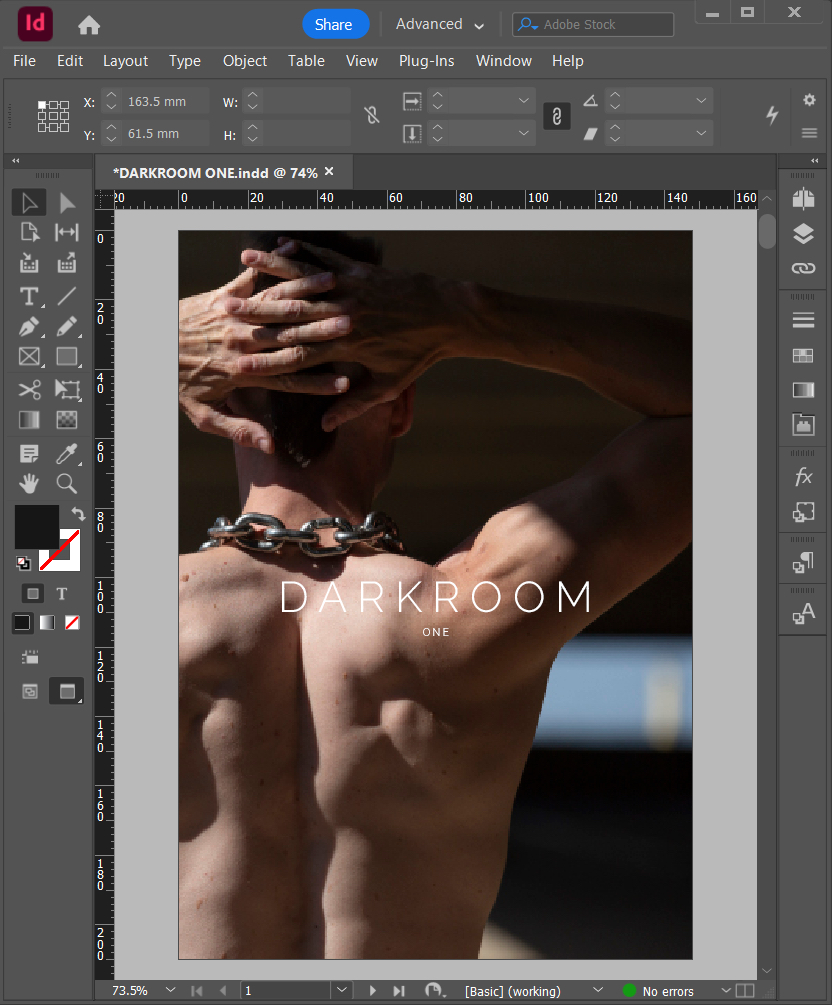The image size is (832, 1005).
Task: Select the Pen tool
Action: [x=29, y=326]
